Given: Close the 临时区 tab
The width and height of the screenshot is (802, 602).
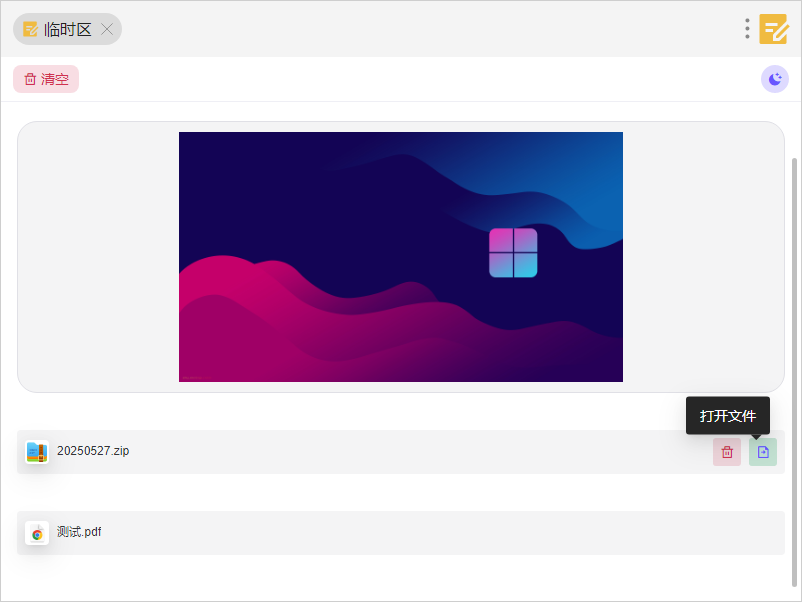Looking at the screenshot, I should pyautogui.click(x=107, y=29).
